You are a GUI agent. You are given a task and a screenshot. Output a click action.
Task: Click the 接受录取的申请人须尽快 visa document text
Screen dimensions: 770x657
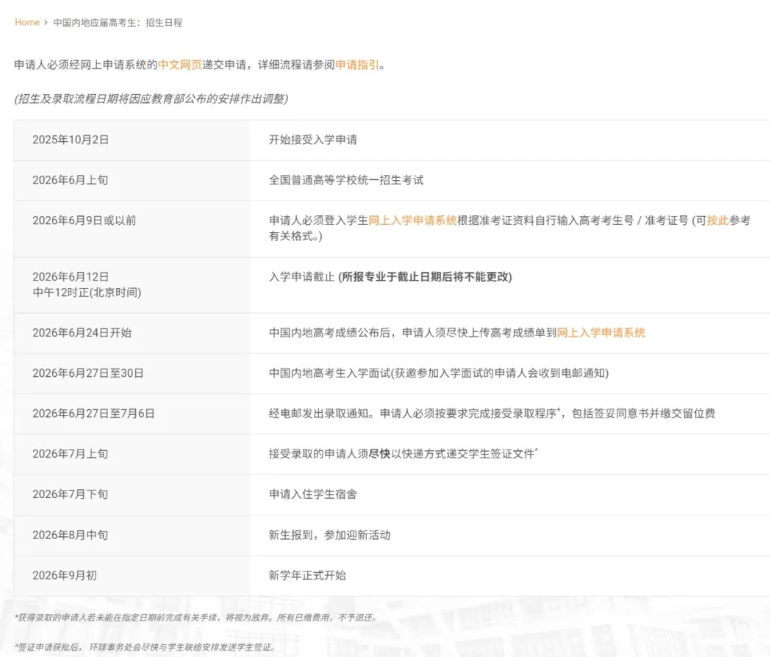[x=403, y=454]
